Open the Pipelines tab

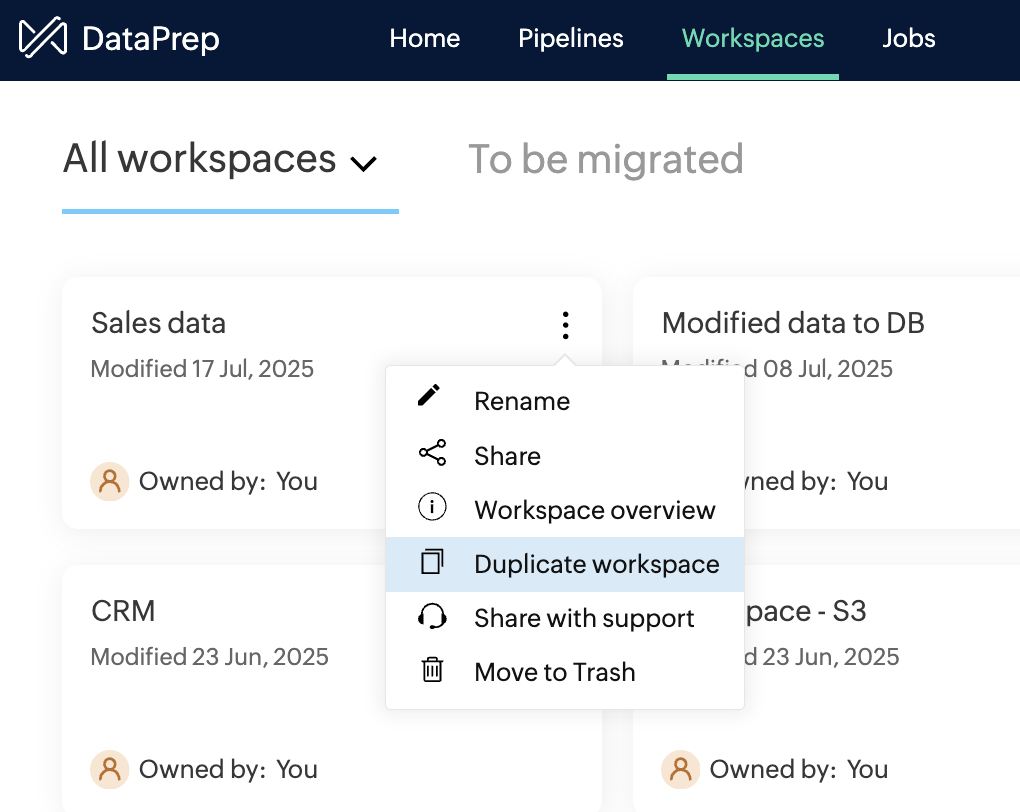[570, 39]
